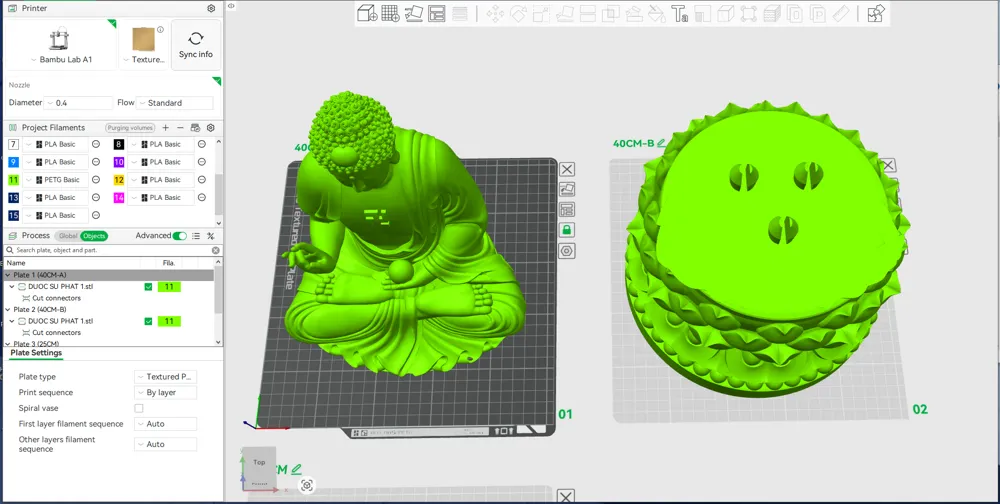The image size is (1000, 504).
Task: Open nozzle Diameter 0.4 dropdown
Action: [x=78, y=103]
